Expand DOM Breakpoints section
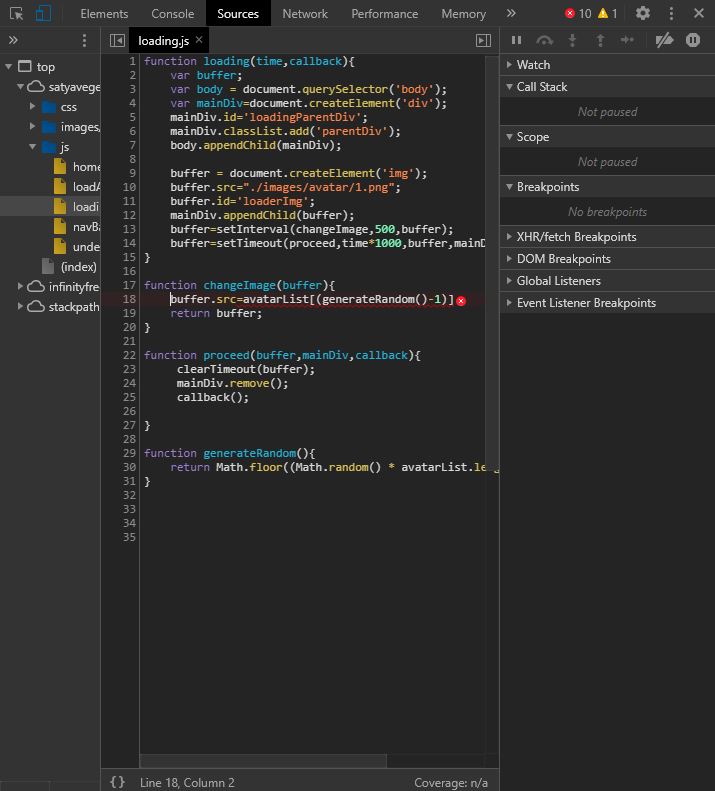Viewport: 715px width, 791px height. 607,259
